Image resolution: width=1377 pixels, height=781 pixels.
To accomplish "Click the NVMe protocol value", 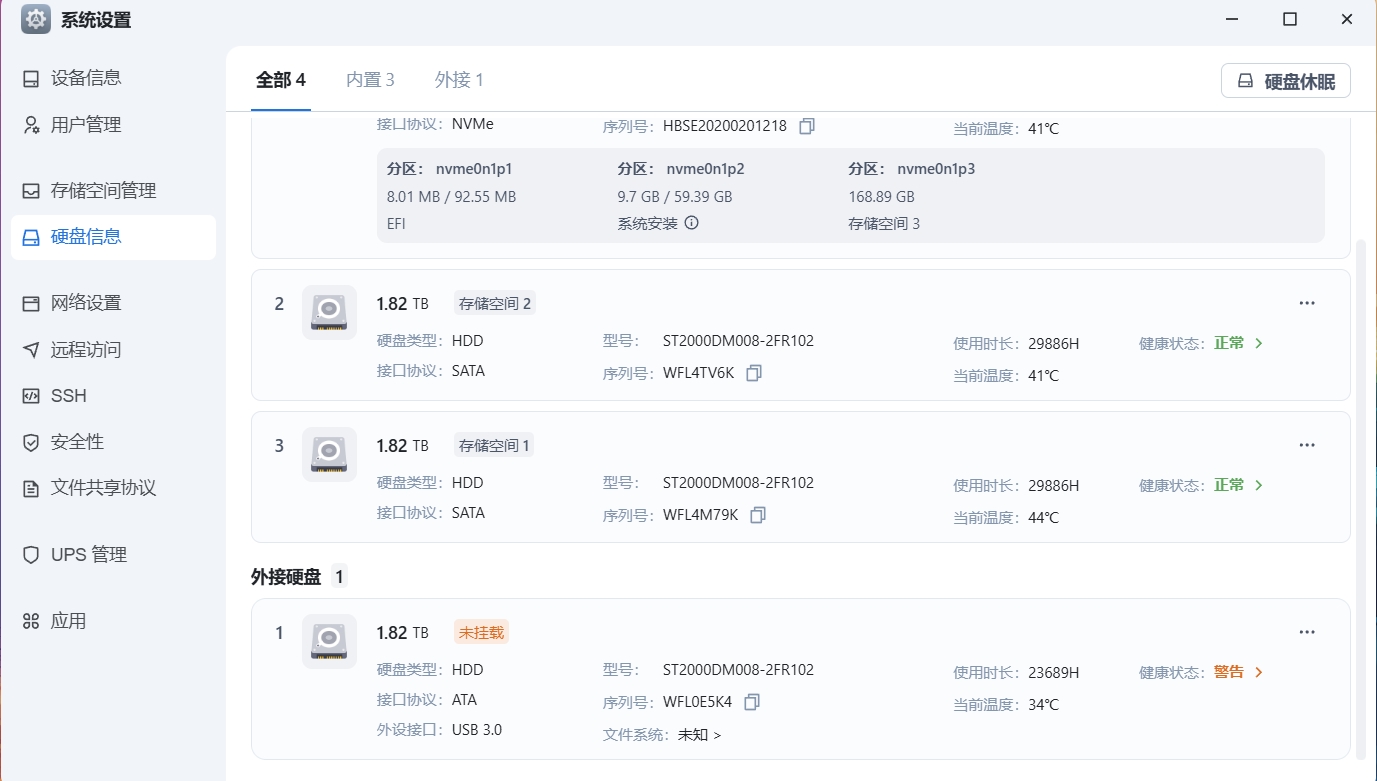I will (x=473, y=125).
